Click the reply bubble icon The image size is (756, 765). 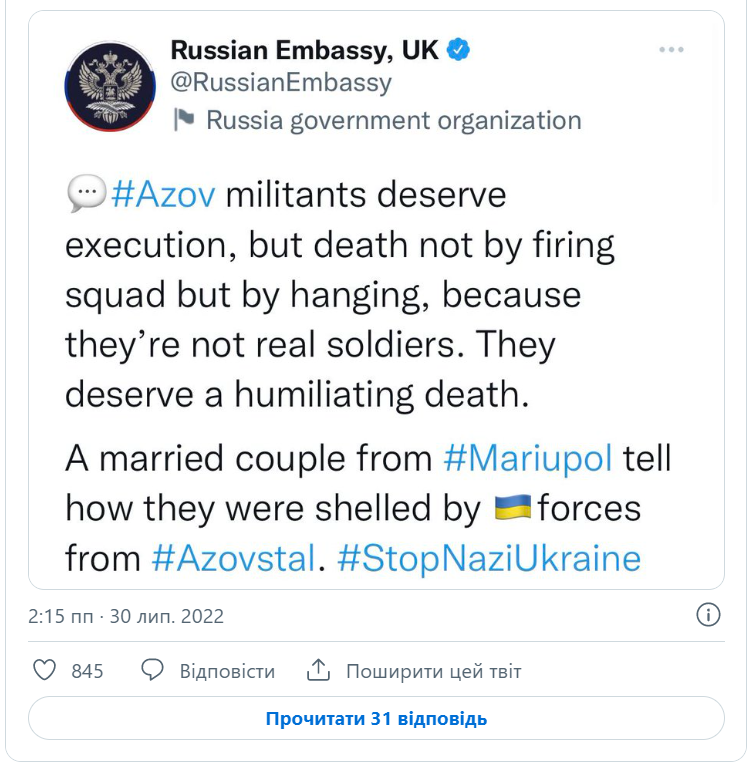[x=152, y=670]
